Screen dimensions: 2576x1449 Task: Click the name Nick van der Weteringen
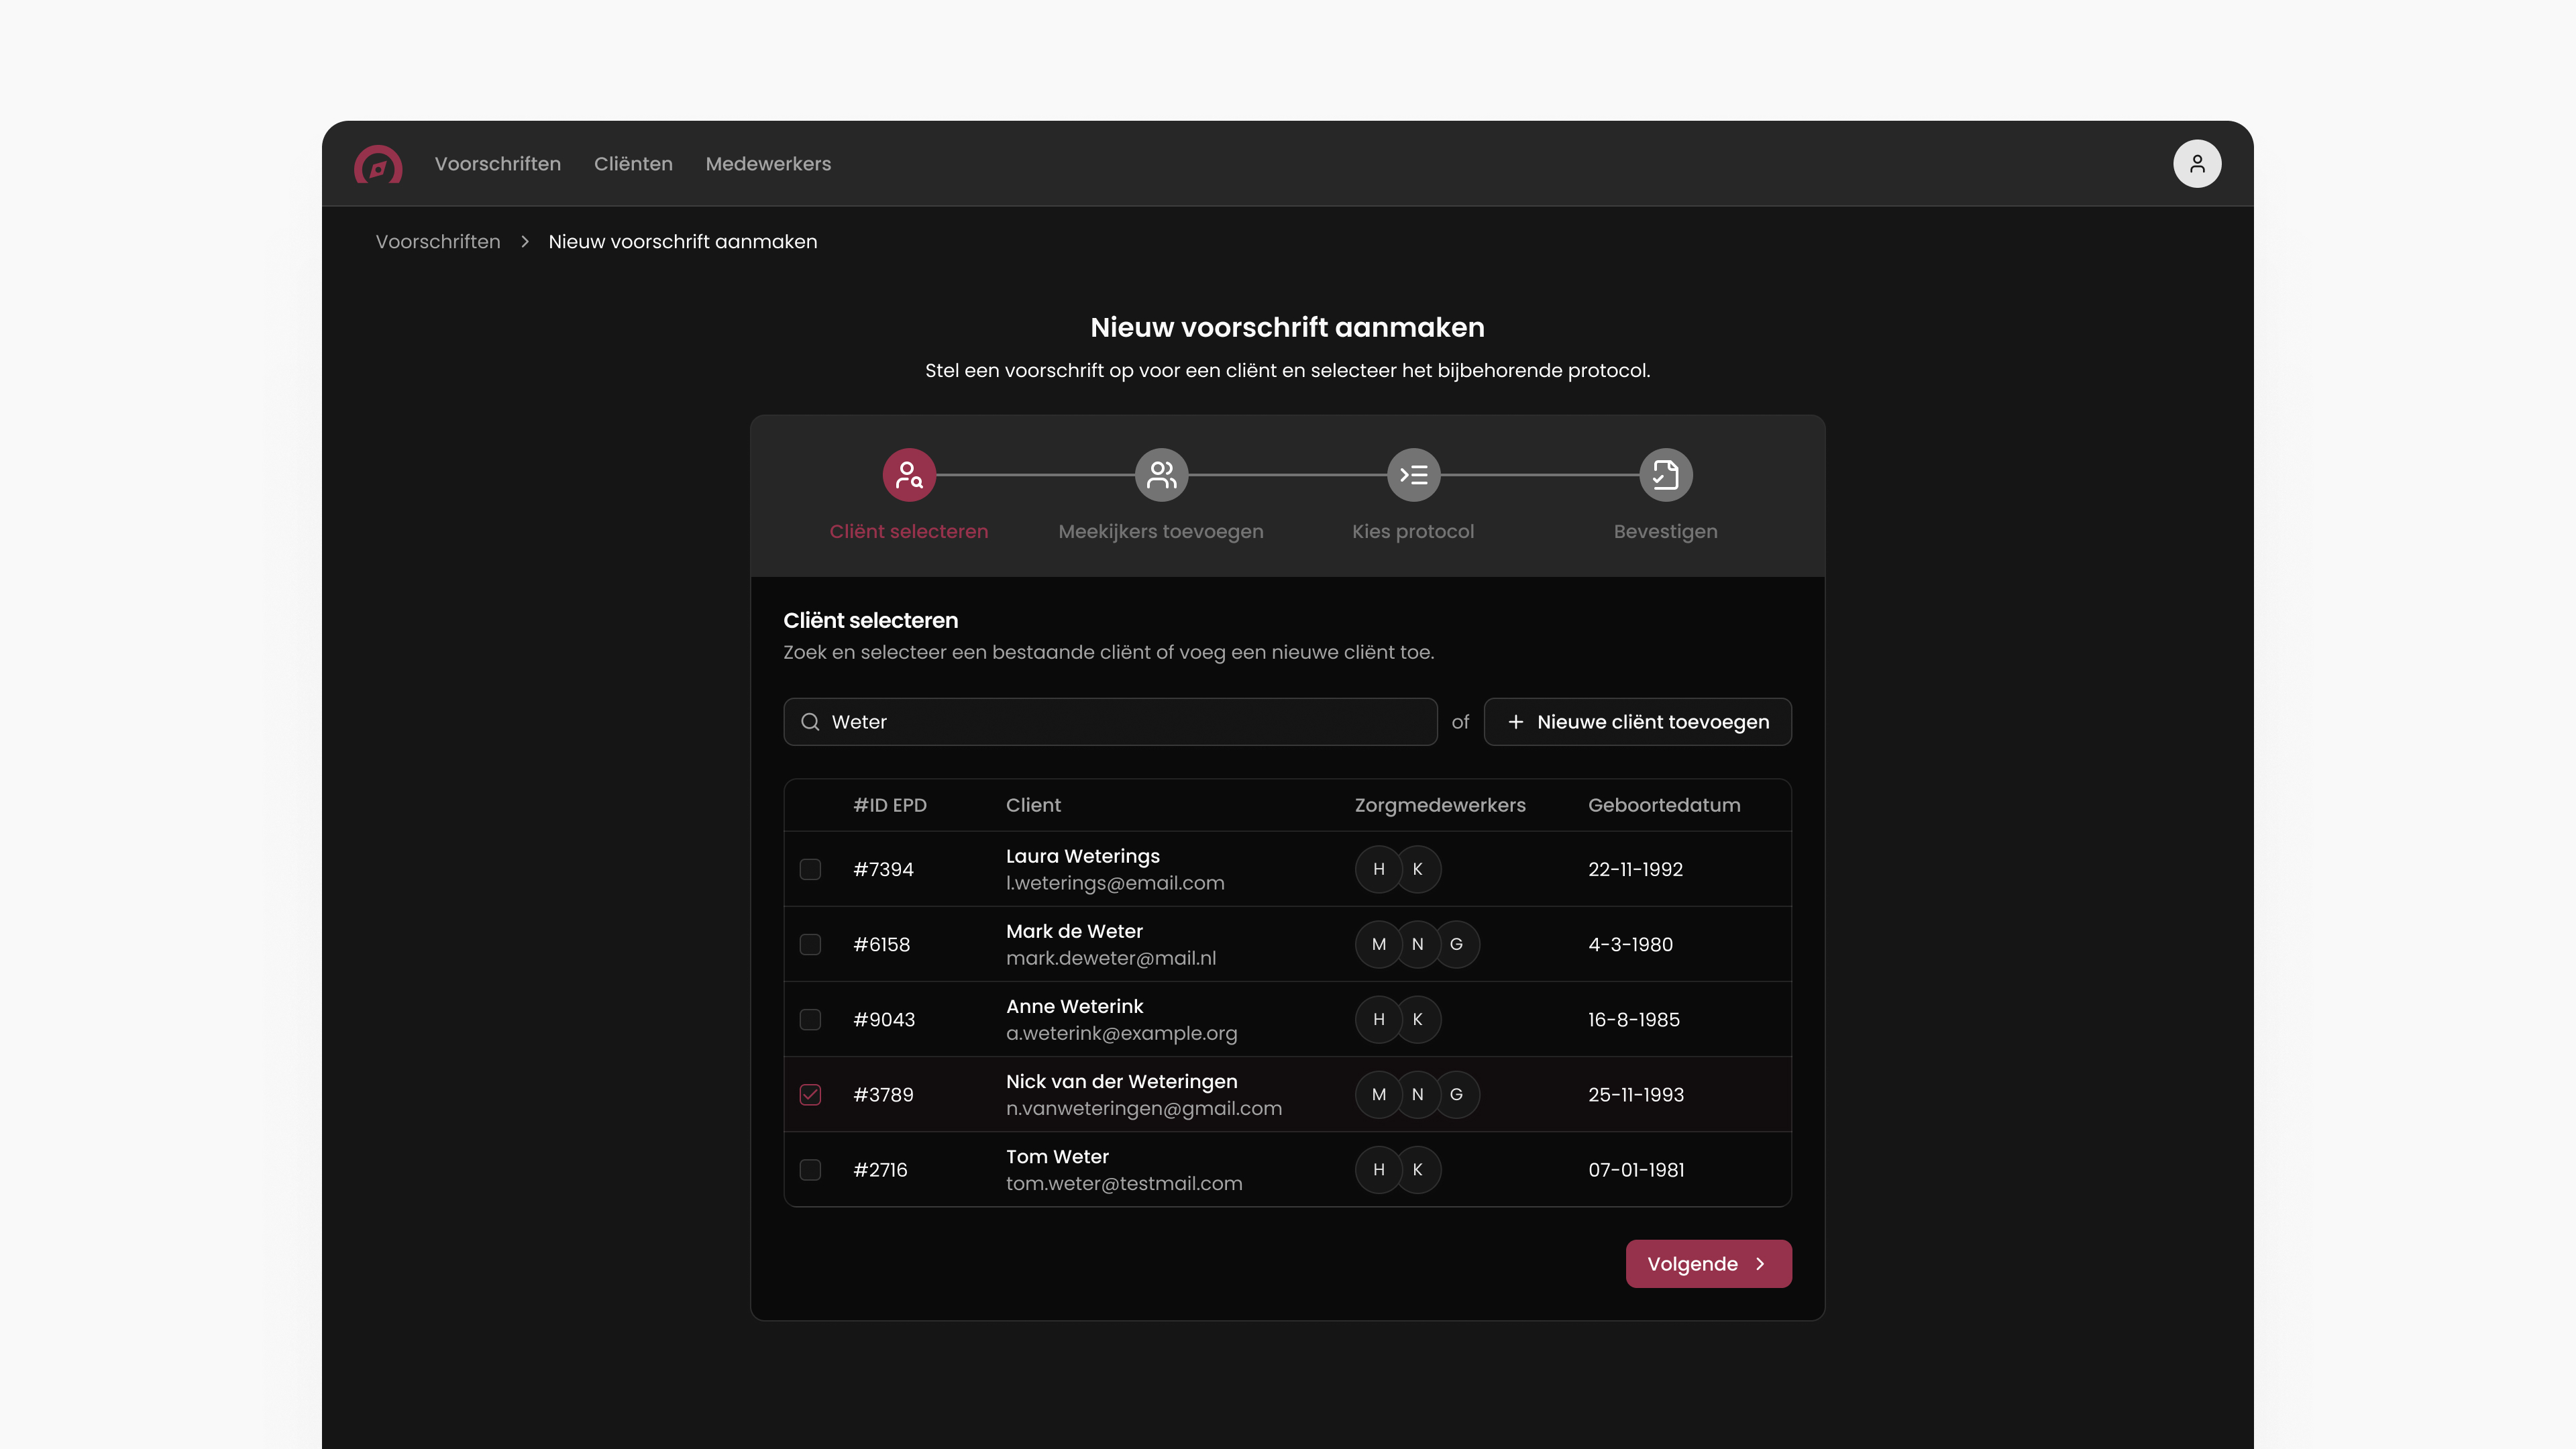tap(1121, 1081)
